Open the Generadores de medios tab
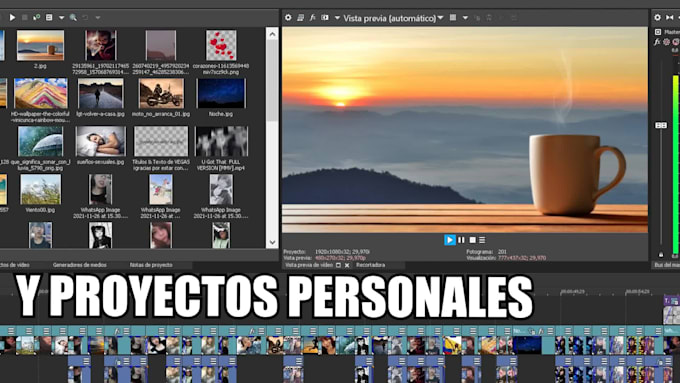Image resolution: width=680 pixels, height=383 pixels. tap(79, 265)
